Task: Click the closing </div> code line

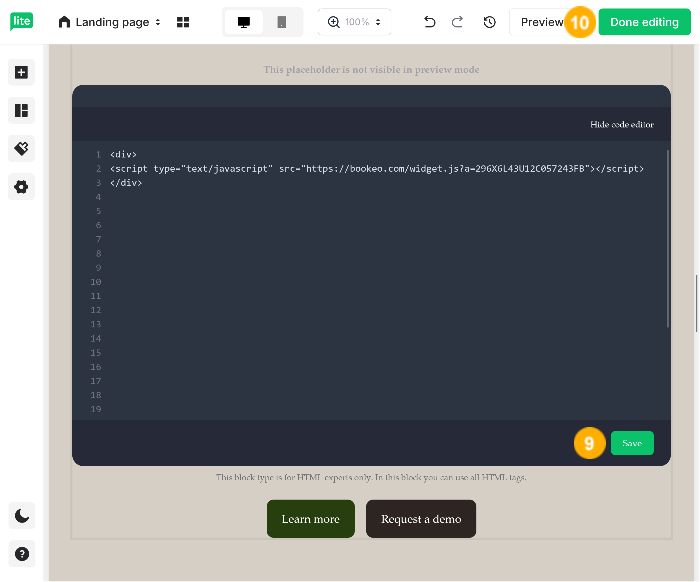Action: 126,183
